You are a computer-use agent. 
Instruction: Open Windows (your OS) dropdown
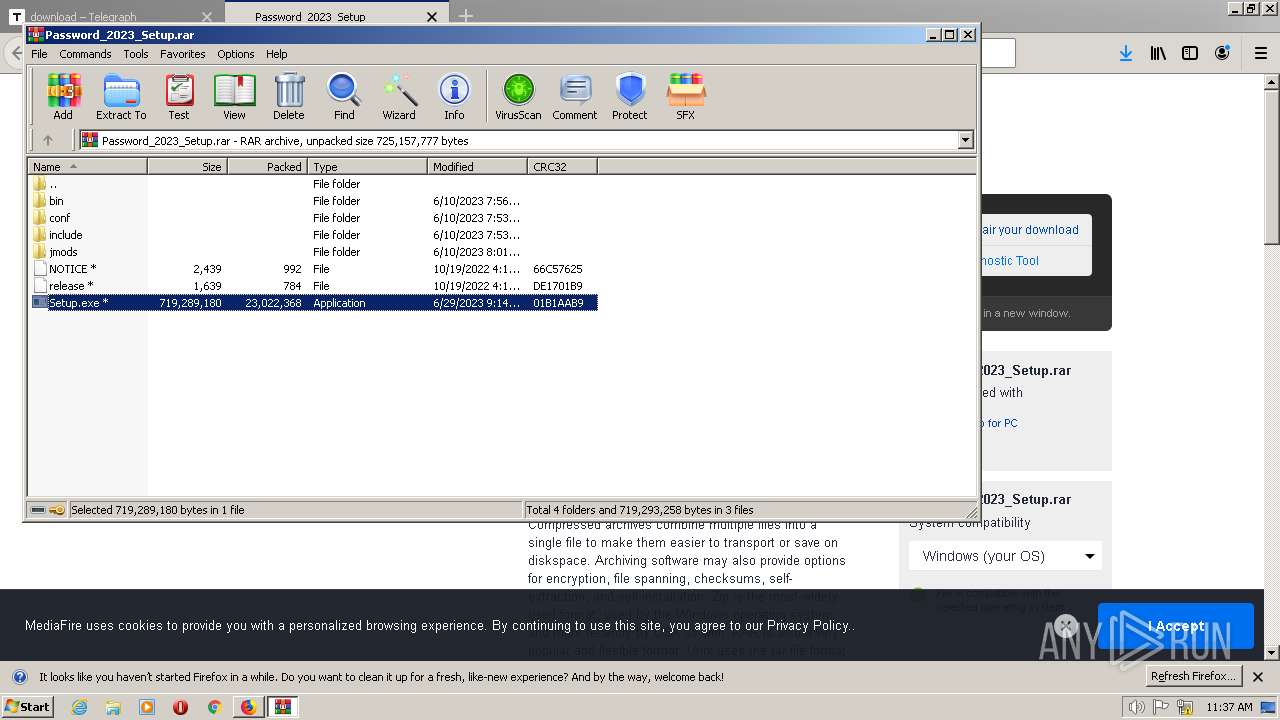point(1005,556)
